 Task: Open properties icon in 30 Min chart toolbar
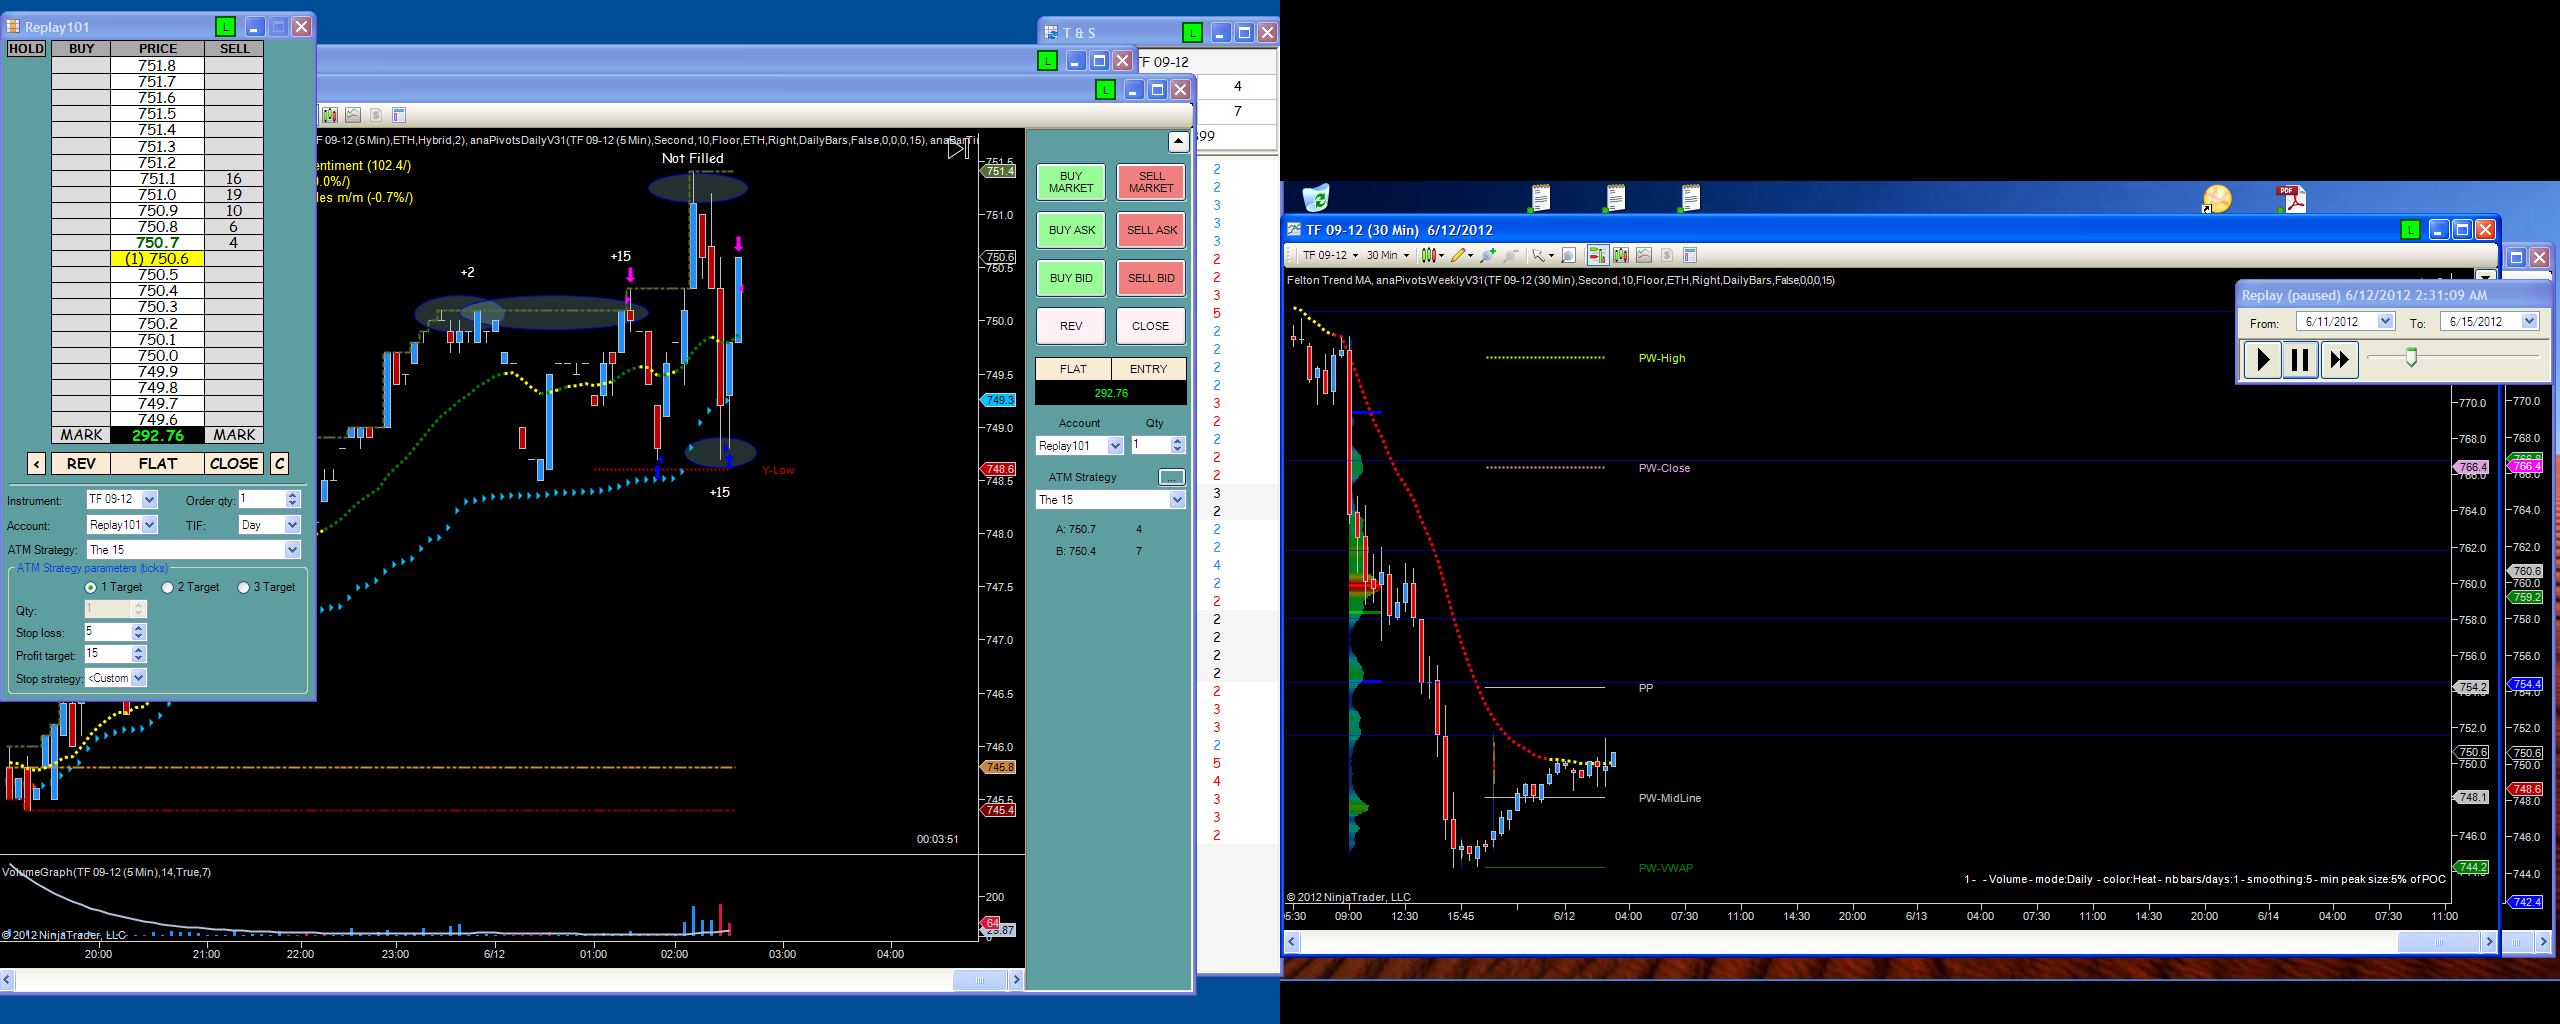point(1691,255)
